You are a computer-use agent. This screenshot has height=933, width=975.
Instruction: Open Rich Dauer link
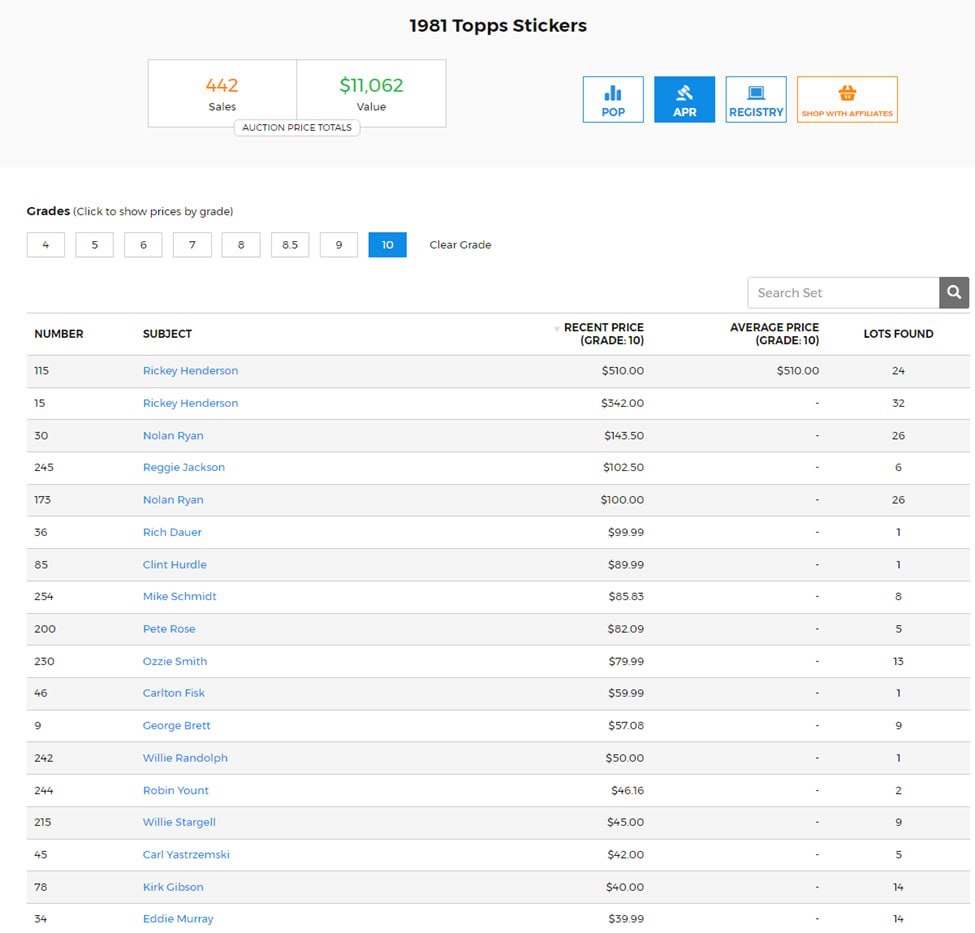pyautogui.click(x=172, y=532)
